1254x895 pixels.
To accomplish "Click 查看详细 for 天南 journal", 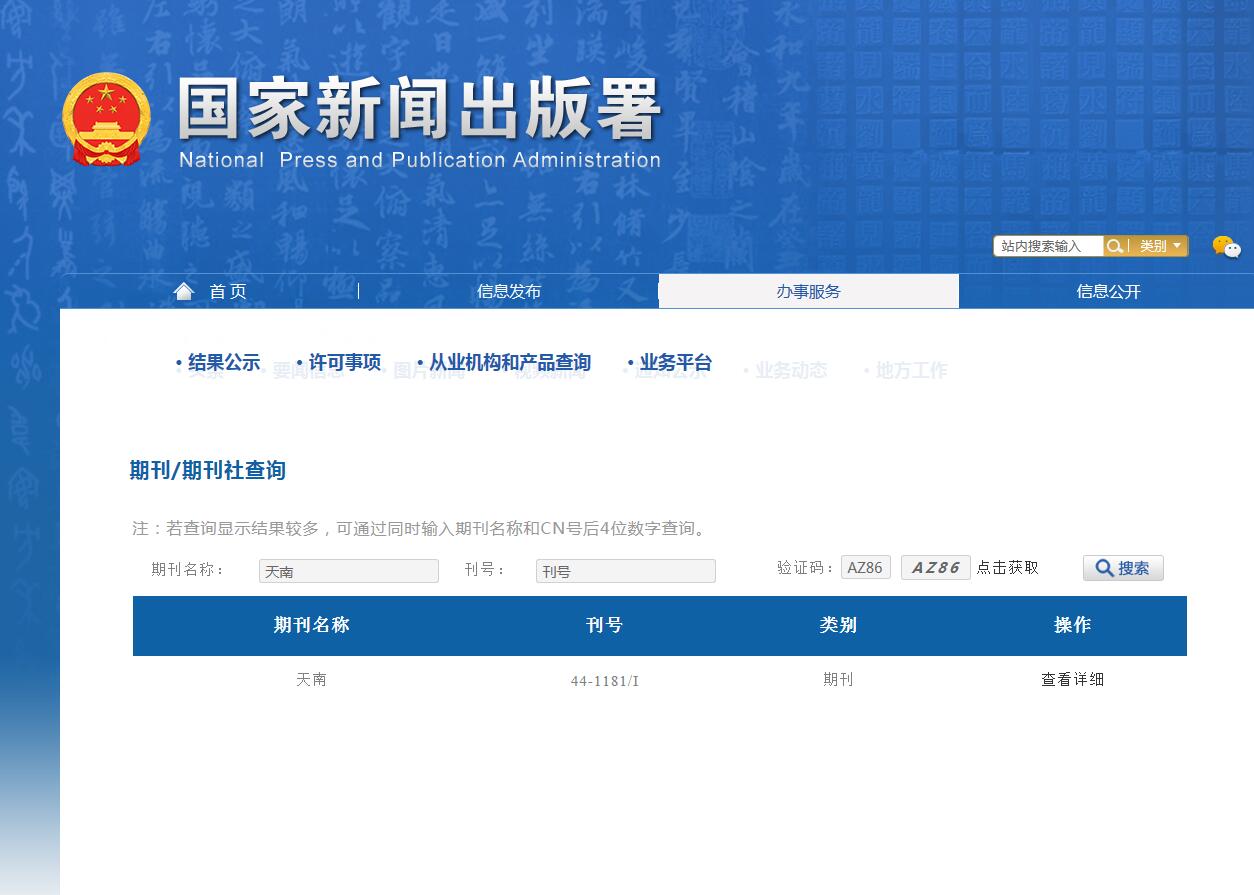I will [x=1070, y=679].
